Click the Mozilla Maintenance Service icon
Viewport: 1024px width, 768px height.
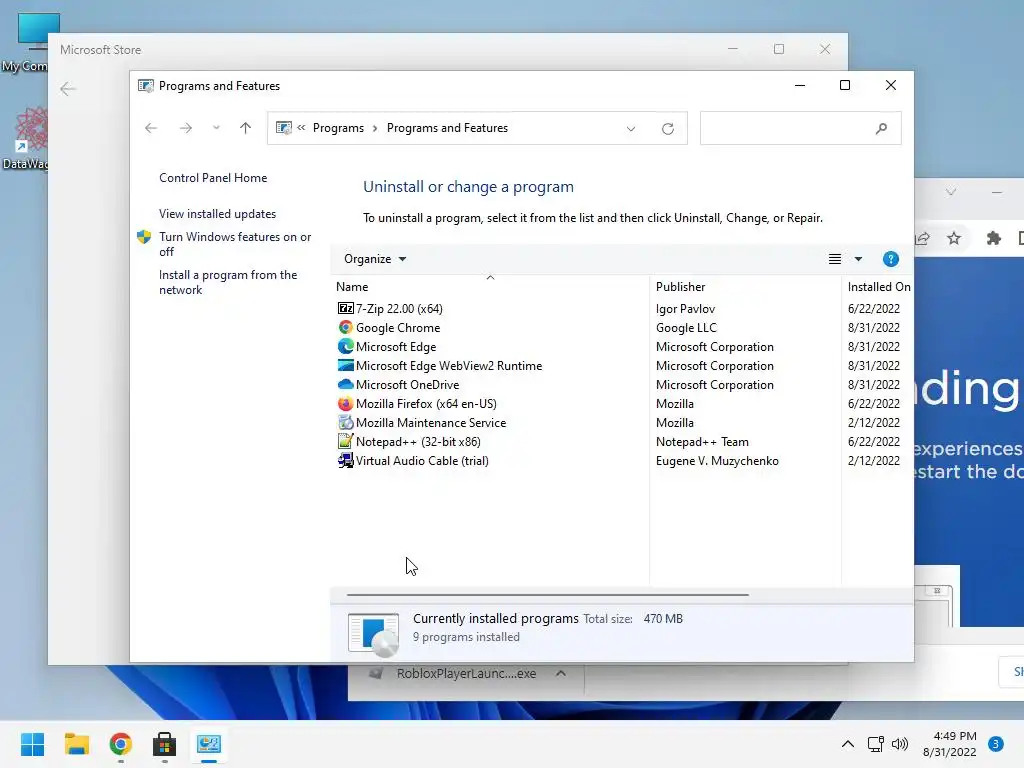345,423
